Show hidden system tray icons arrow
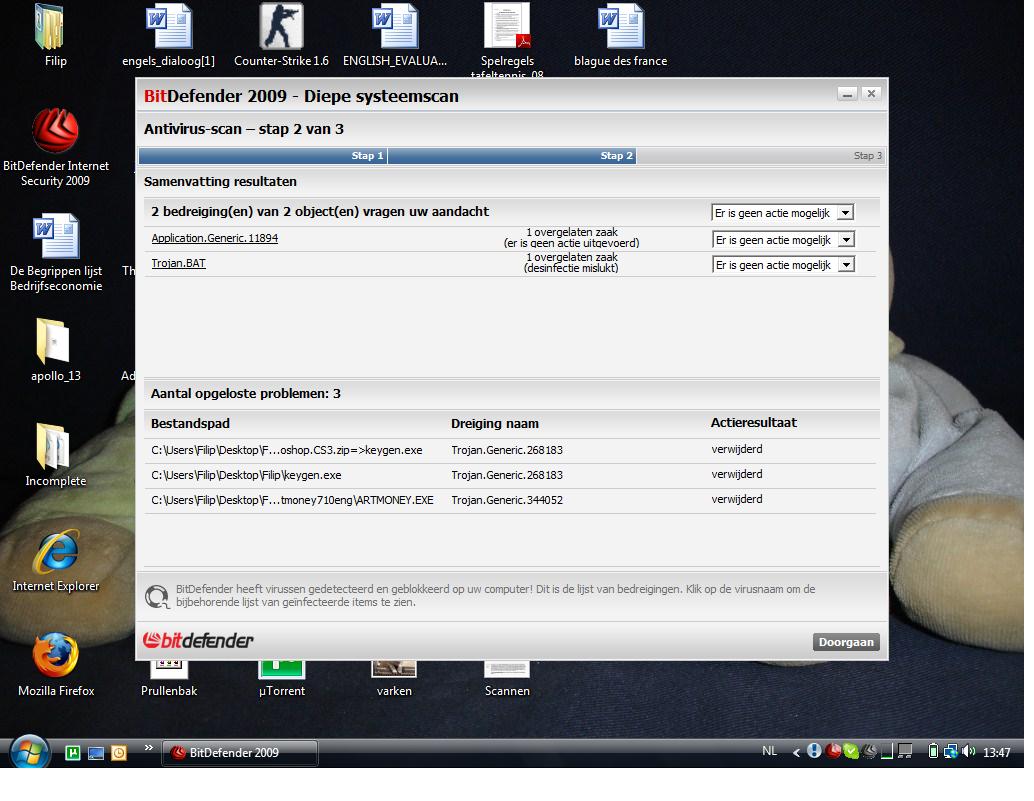This screenshot has height=801, width=1034. 796,752
